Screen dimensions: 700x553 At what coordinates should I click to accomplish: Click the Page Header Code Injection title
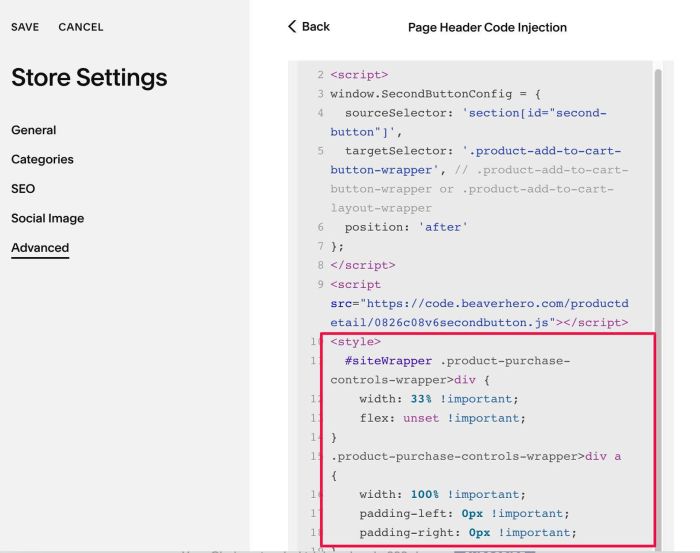point(487,28)
